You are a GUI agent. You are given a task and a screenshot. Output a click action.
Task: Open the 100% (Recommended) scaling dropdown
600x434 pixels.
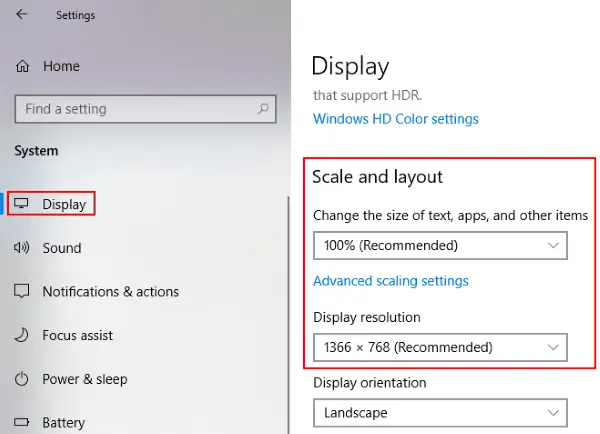click(x=440, y=245)
